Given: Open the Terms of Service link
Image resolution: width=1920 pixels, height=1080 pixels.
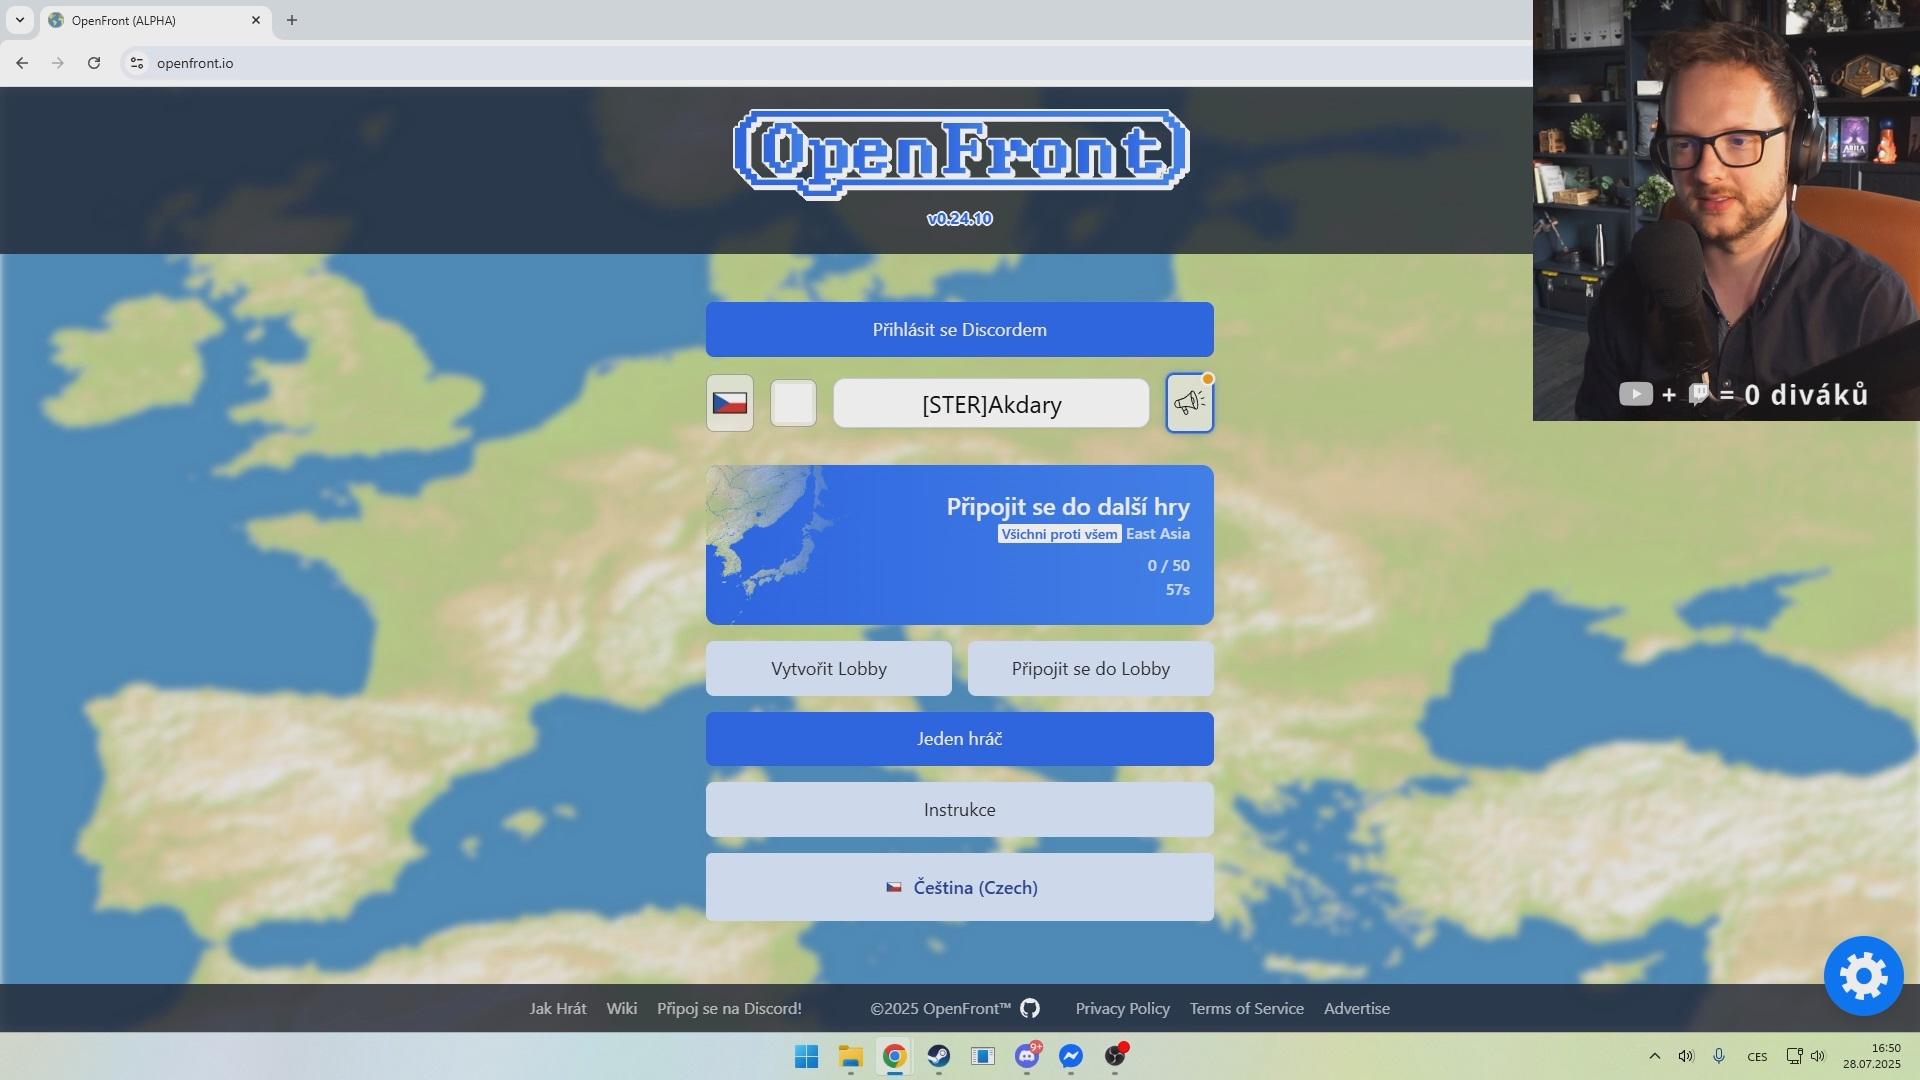Looking at the screenshot, I should [x=1246, y=1008].
